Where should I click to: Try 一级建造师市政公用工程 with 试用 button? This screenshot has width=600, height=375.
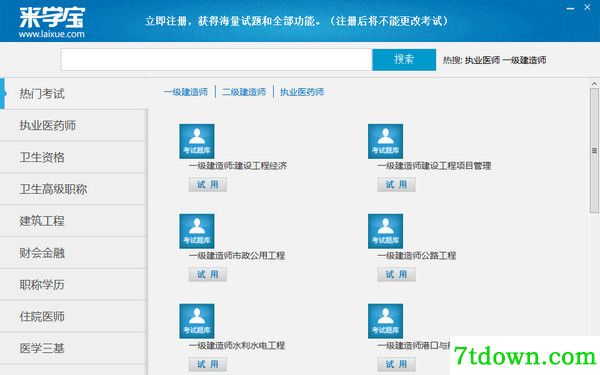click(x=208, y=274)
